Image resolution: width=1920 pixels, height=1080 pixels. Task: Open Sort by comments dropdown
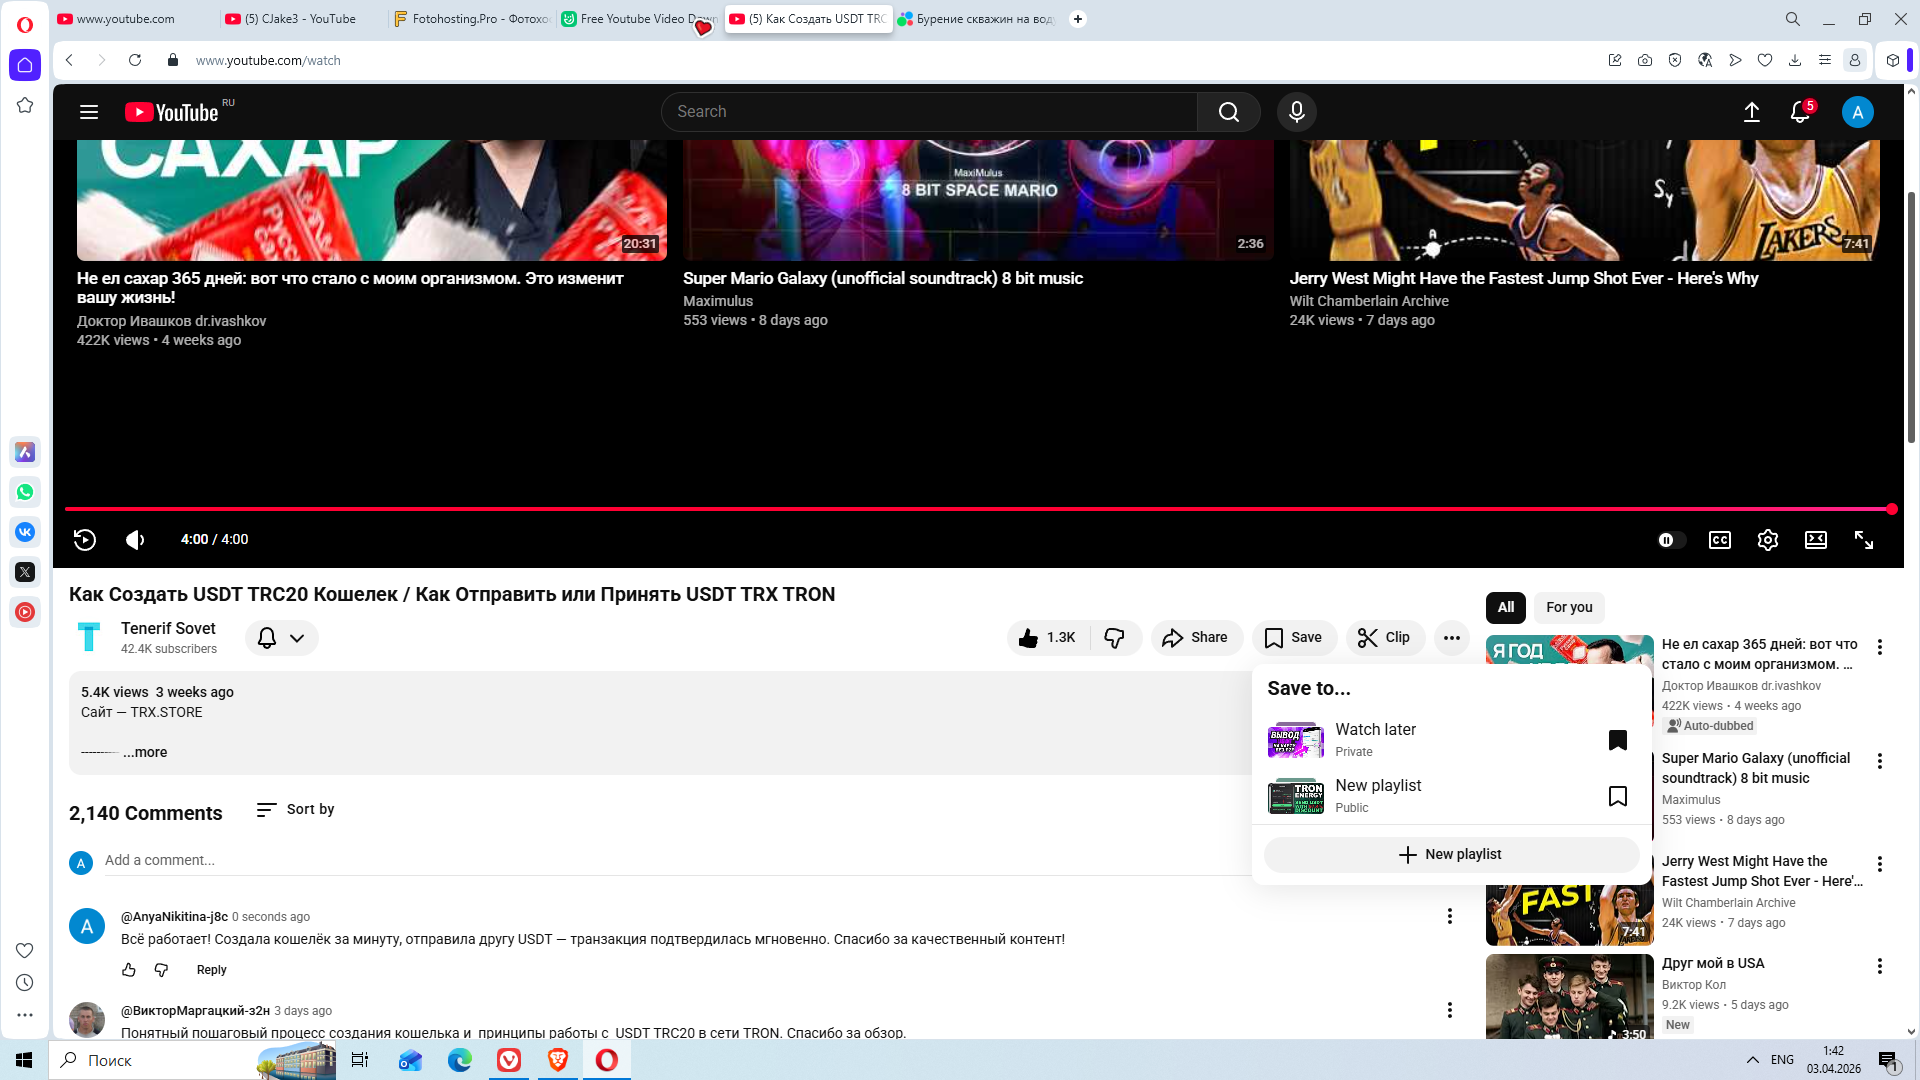coord(295,809)
